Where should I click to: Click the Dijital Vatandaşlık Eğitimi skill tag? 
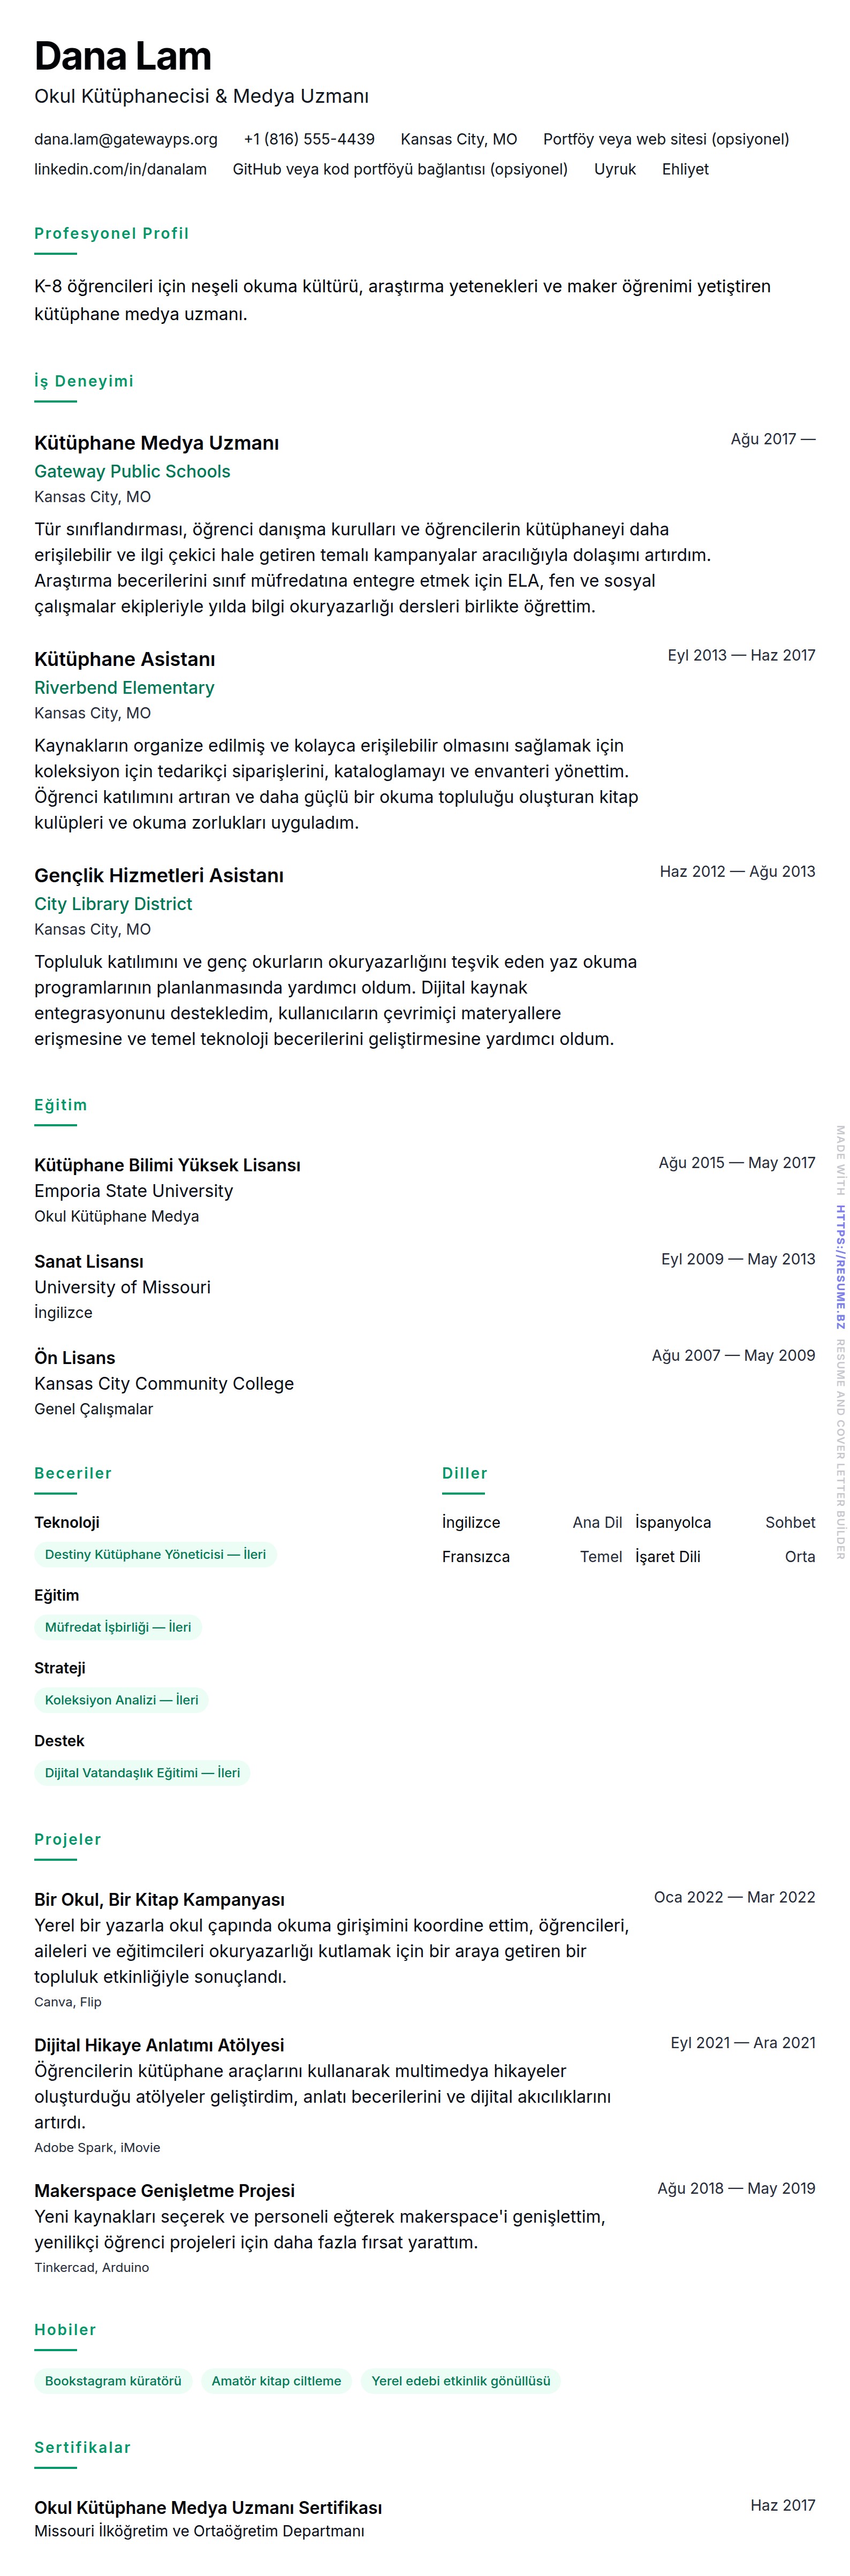click(142, 1773)
